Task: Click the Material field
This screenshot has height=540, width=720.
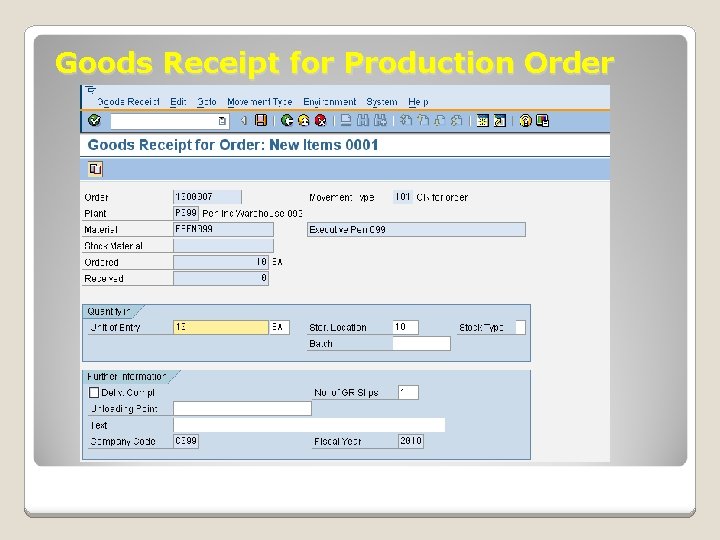Action: tap(223, 229)
